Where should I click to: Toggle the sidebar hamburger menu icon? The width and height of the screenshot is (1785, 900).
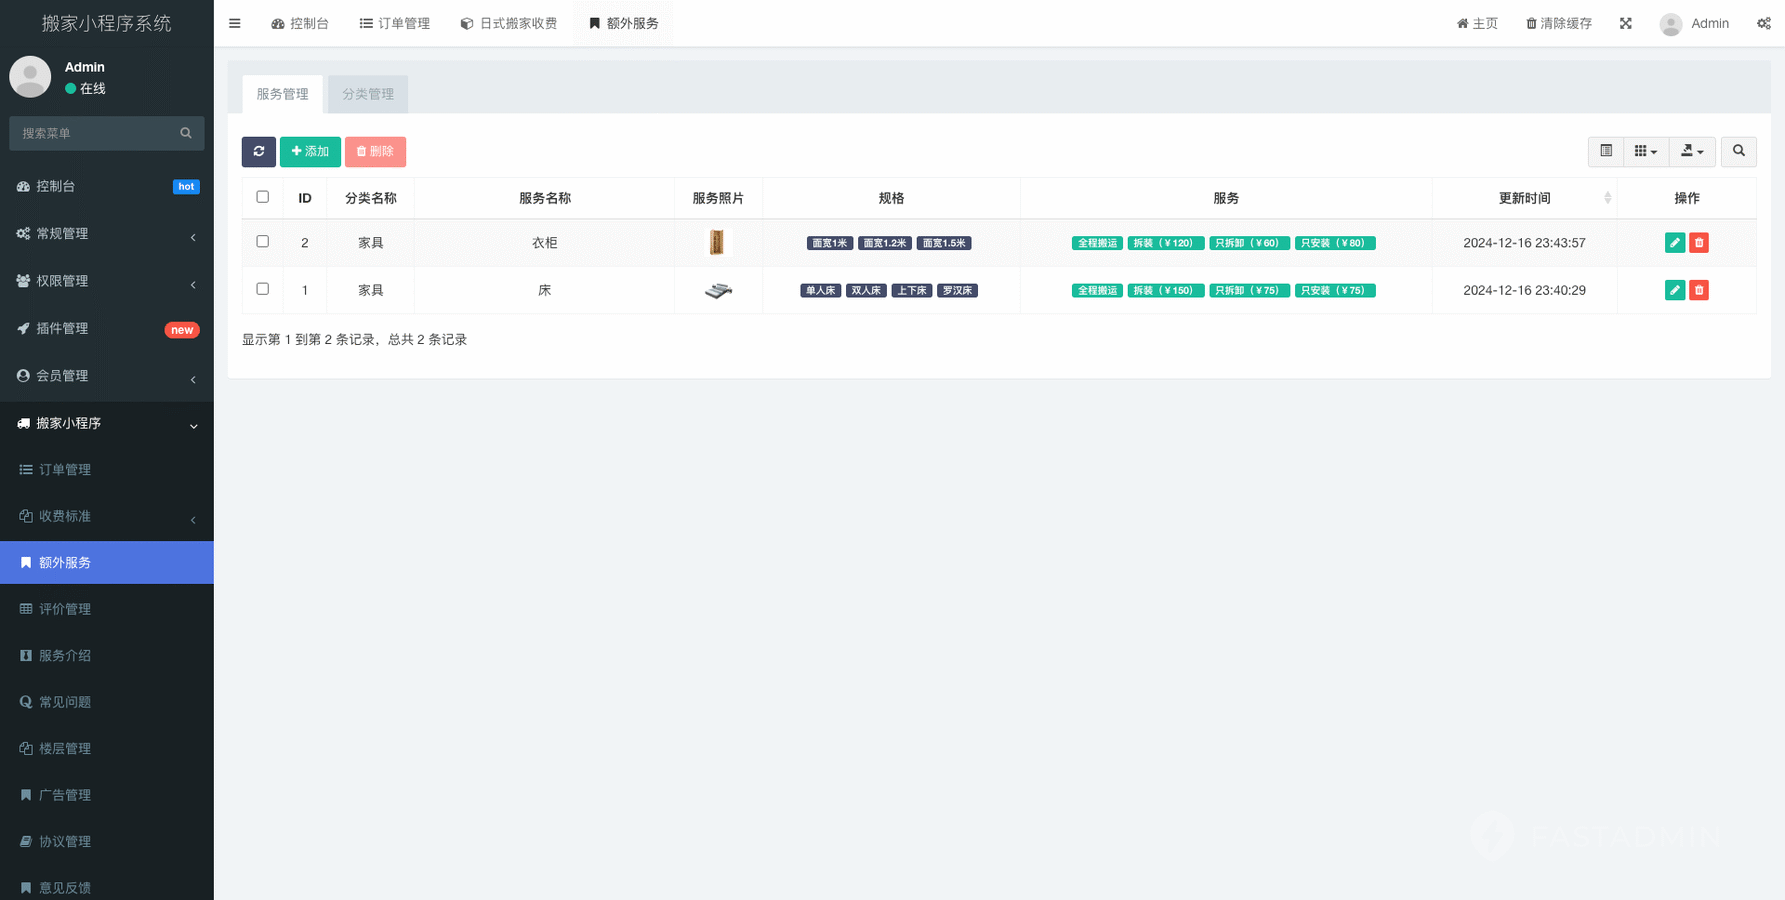235,23
